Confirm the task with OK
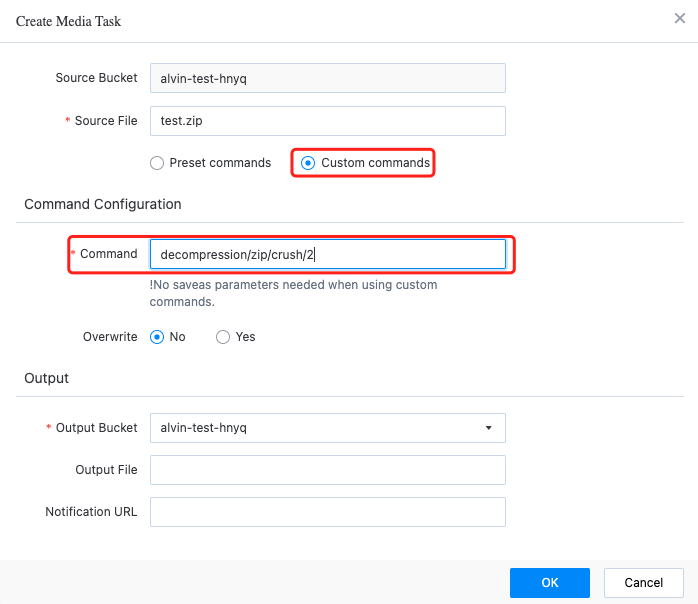Image resolution: width=698 pixels, height=604 pixels. click(x=550, y=583)
